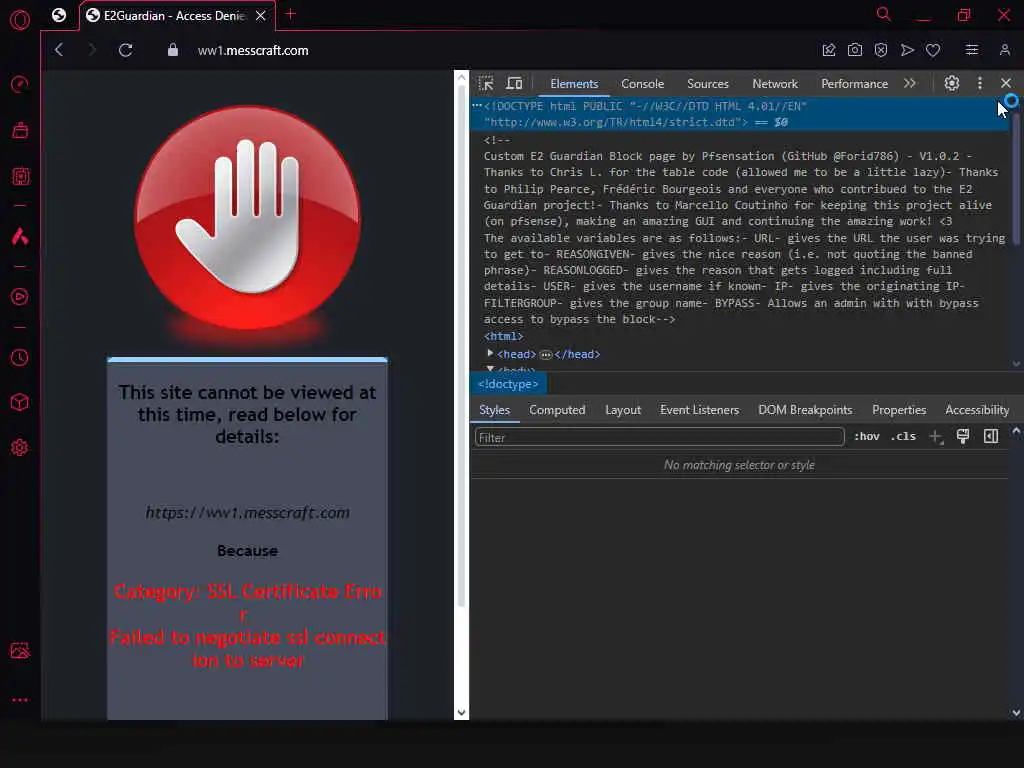The width and height of the screenshot is (1024, 768).
Task: Open the Accessibility pane tab
Action: coord(977,410)
